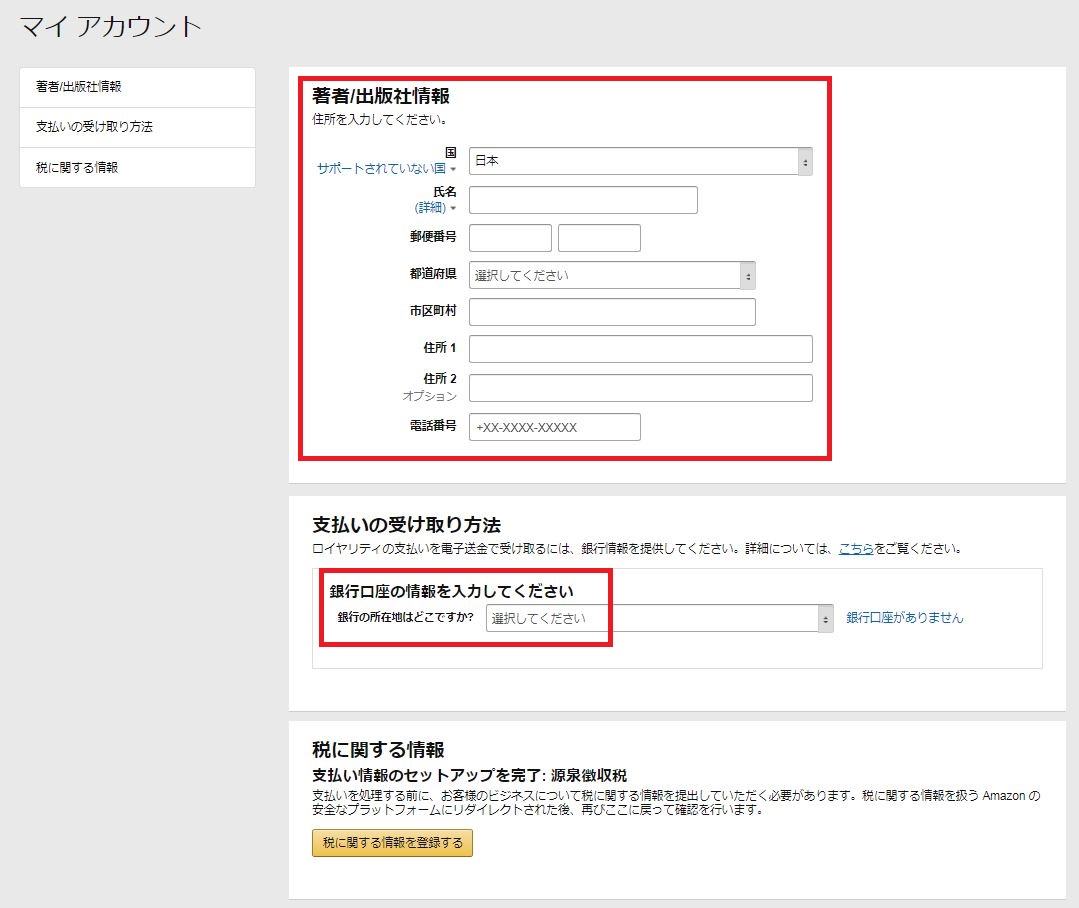This screenshot has height=908, width=1079.
Task: Expand the (詳細) link under 氏名
Action: pos(435,208)
